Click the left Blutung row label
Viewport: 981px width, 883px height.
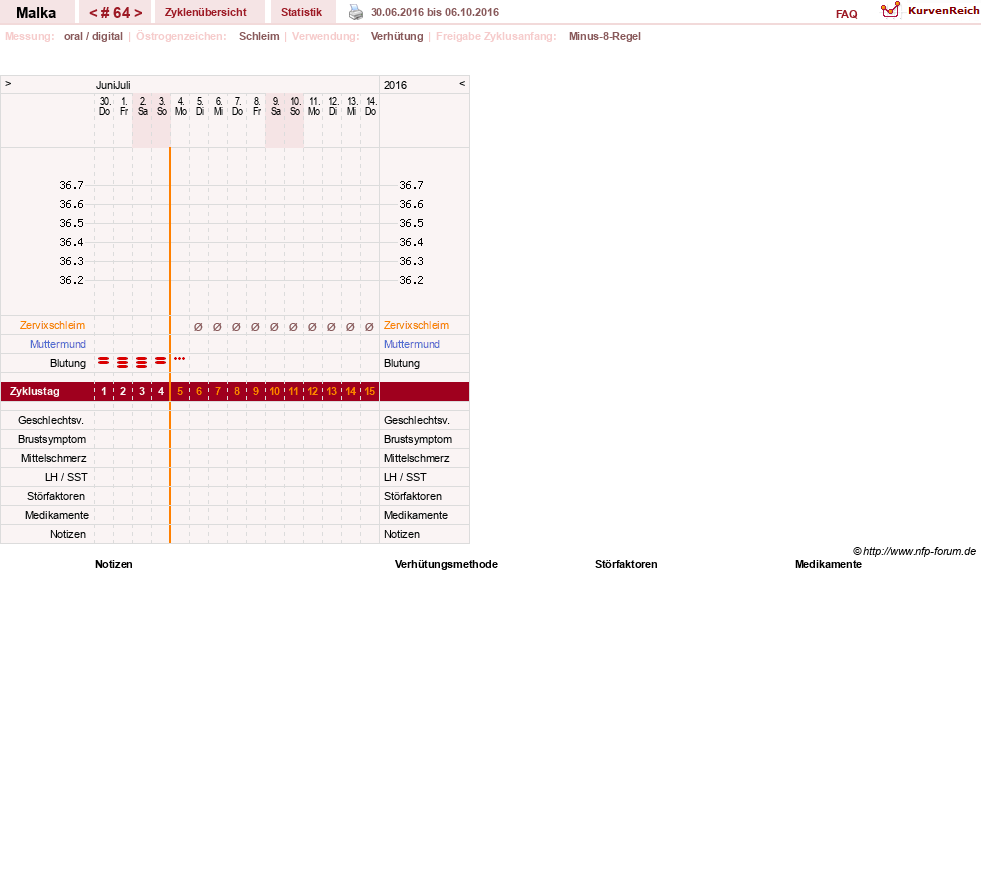pos(68,364)
